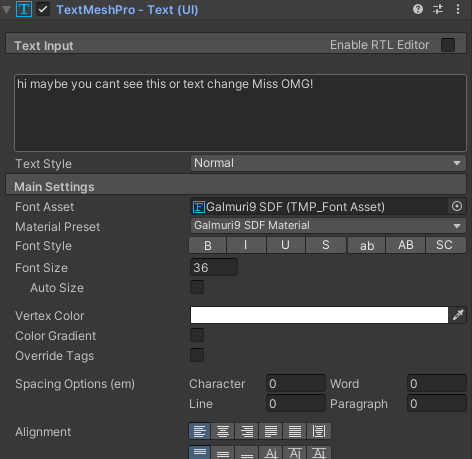Toggle lowercase ab font style
The height and width of the screenshot is (459, 472).
point(367,245)
